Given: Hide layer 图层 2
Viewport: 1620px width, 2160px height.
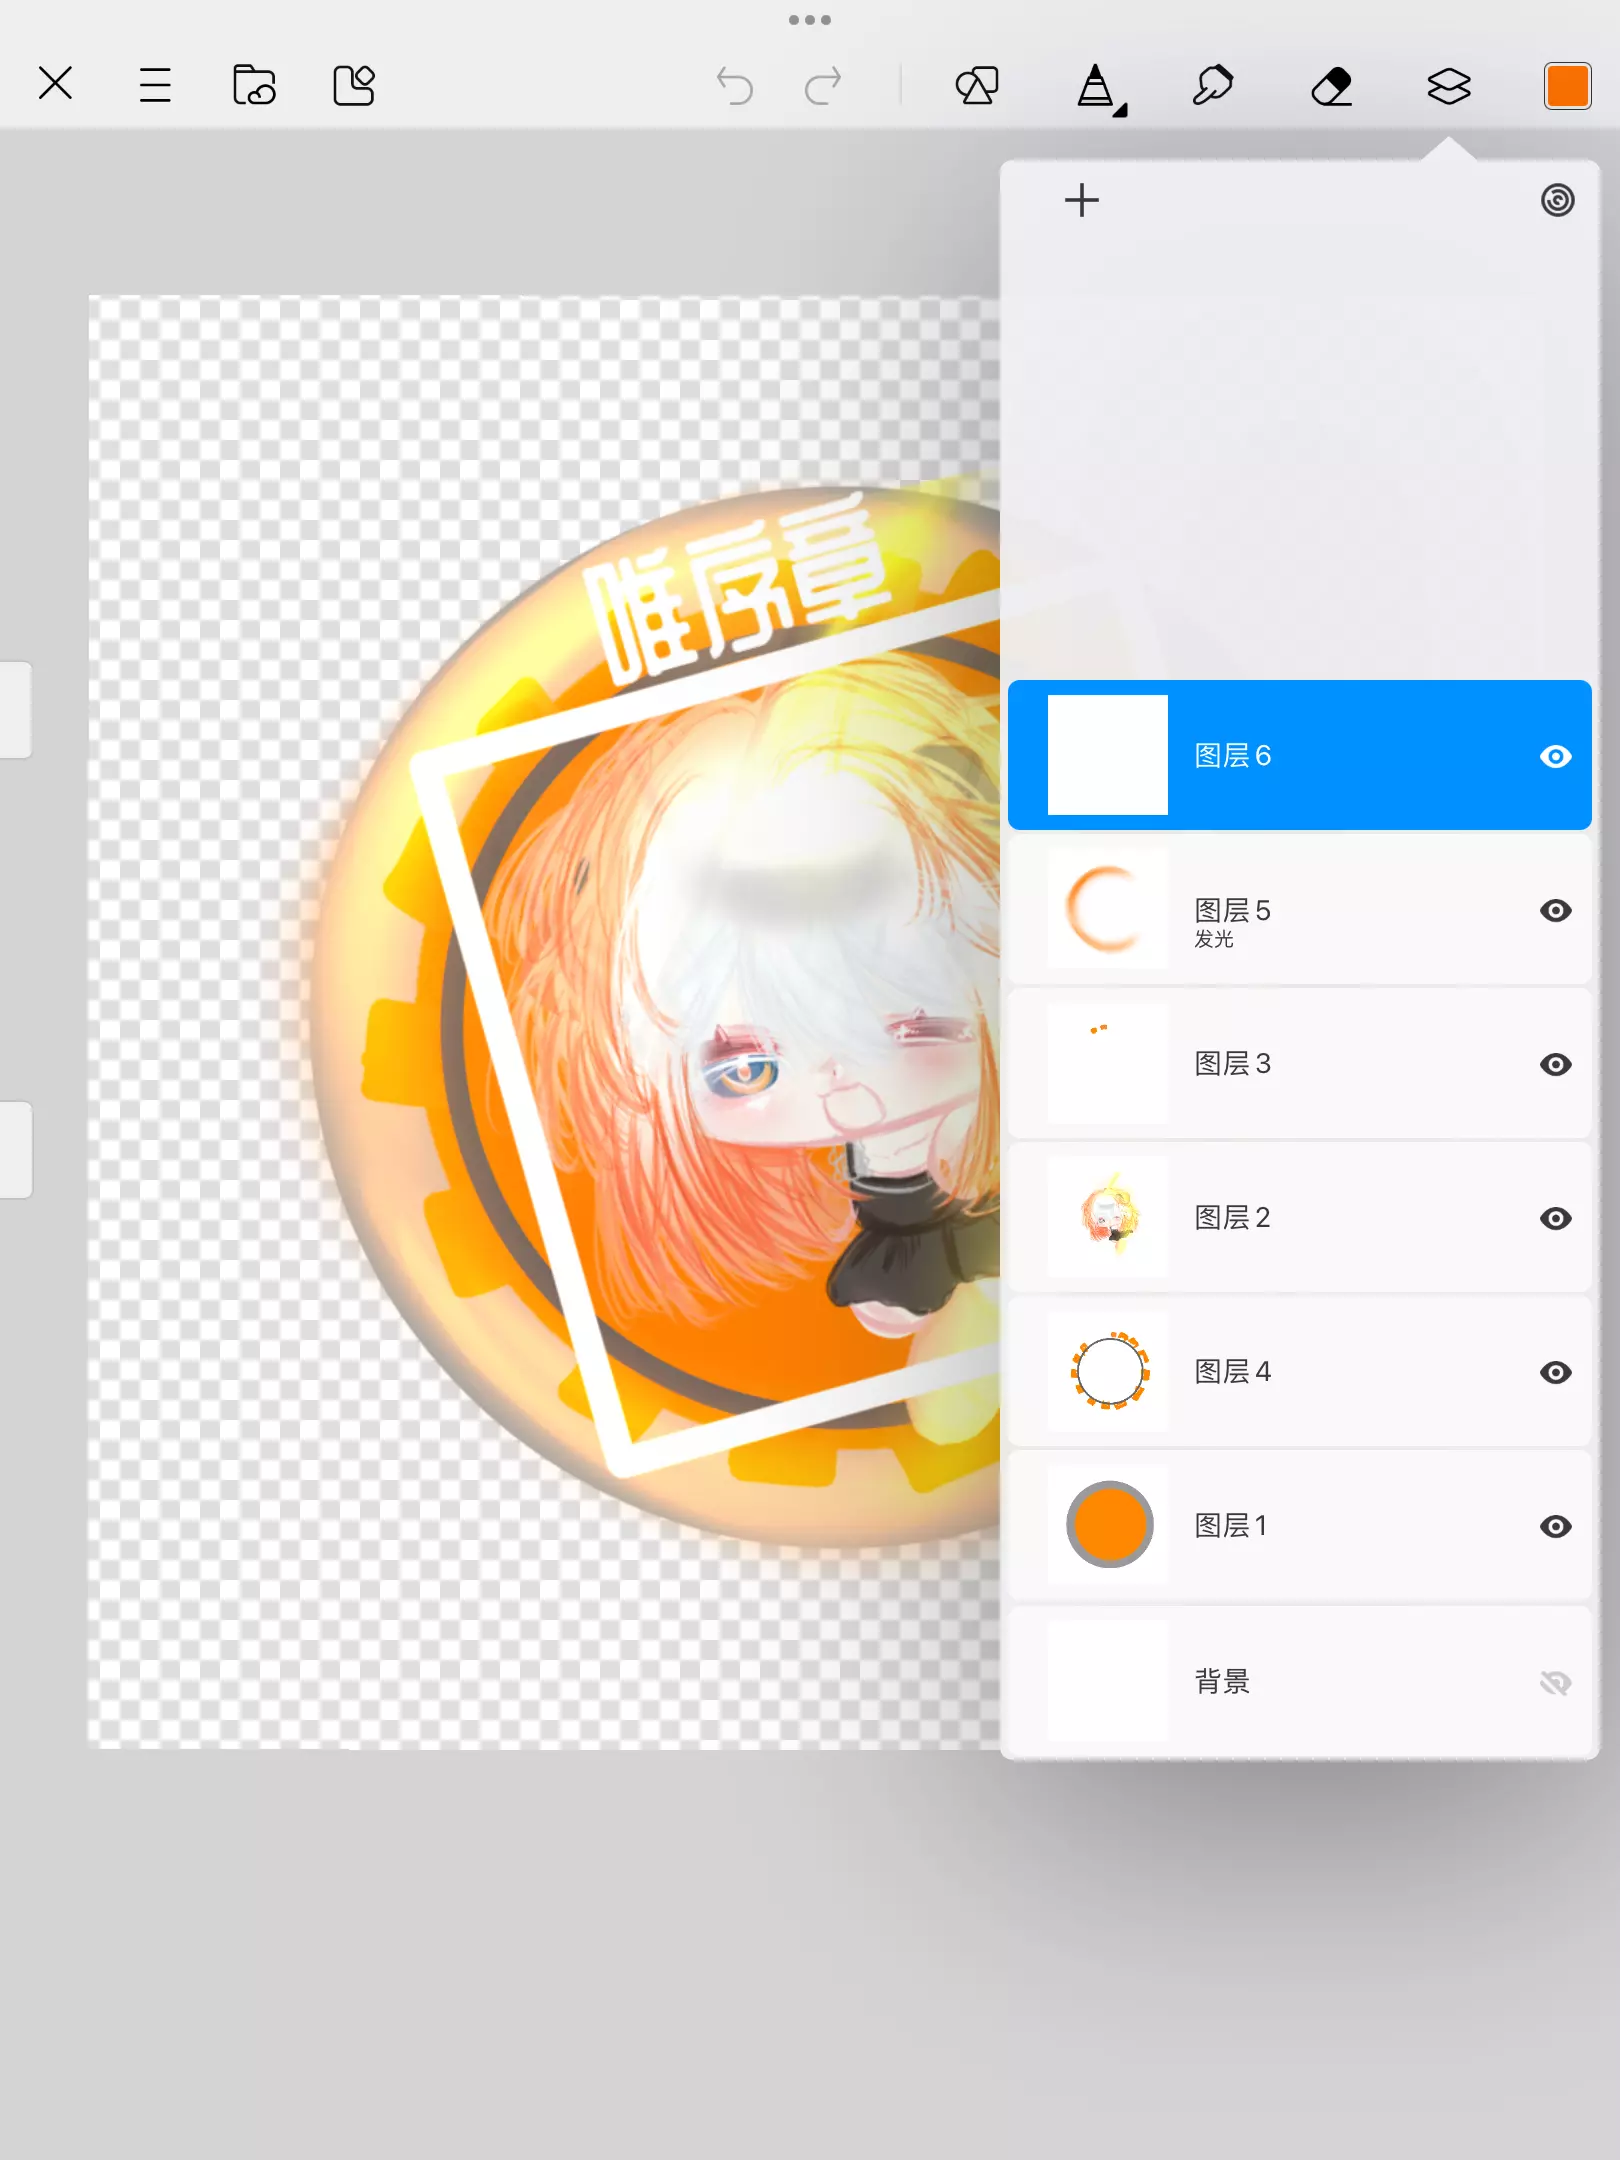Looking at the screenshot, I should pyautogui.click(x=1556, y=1219).
